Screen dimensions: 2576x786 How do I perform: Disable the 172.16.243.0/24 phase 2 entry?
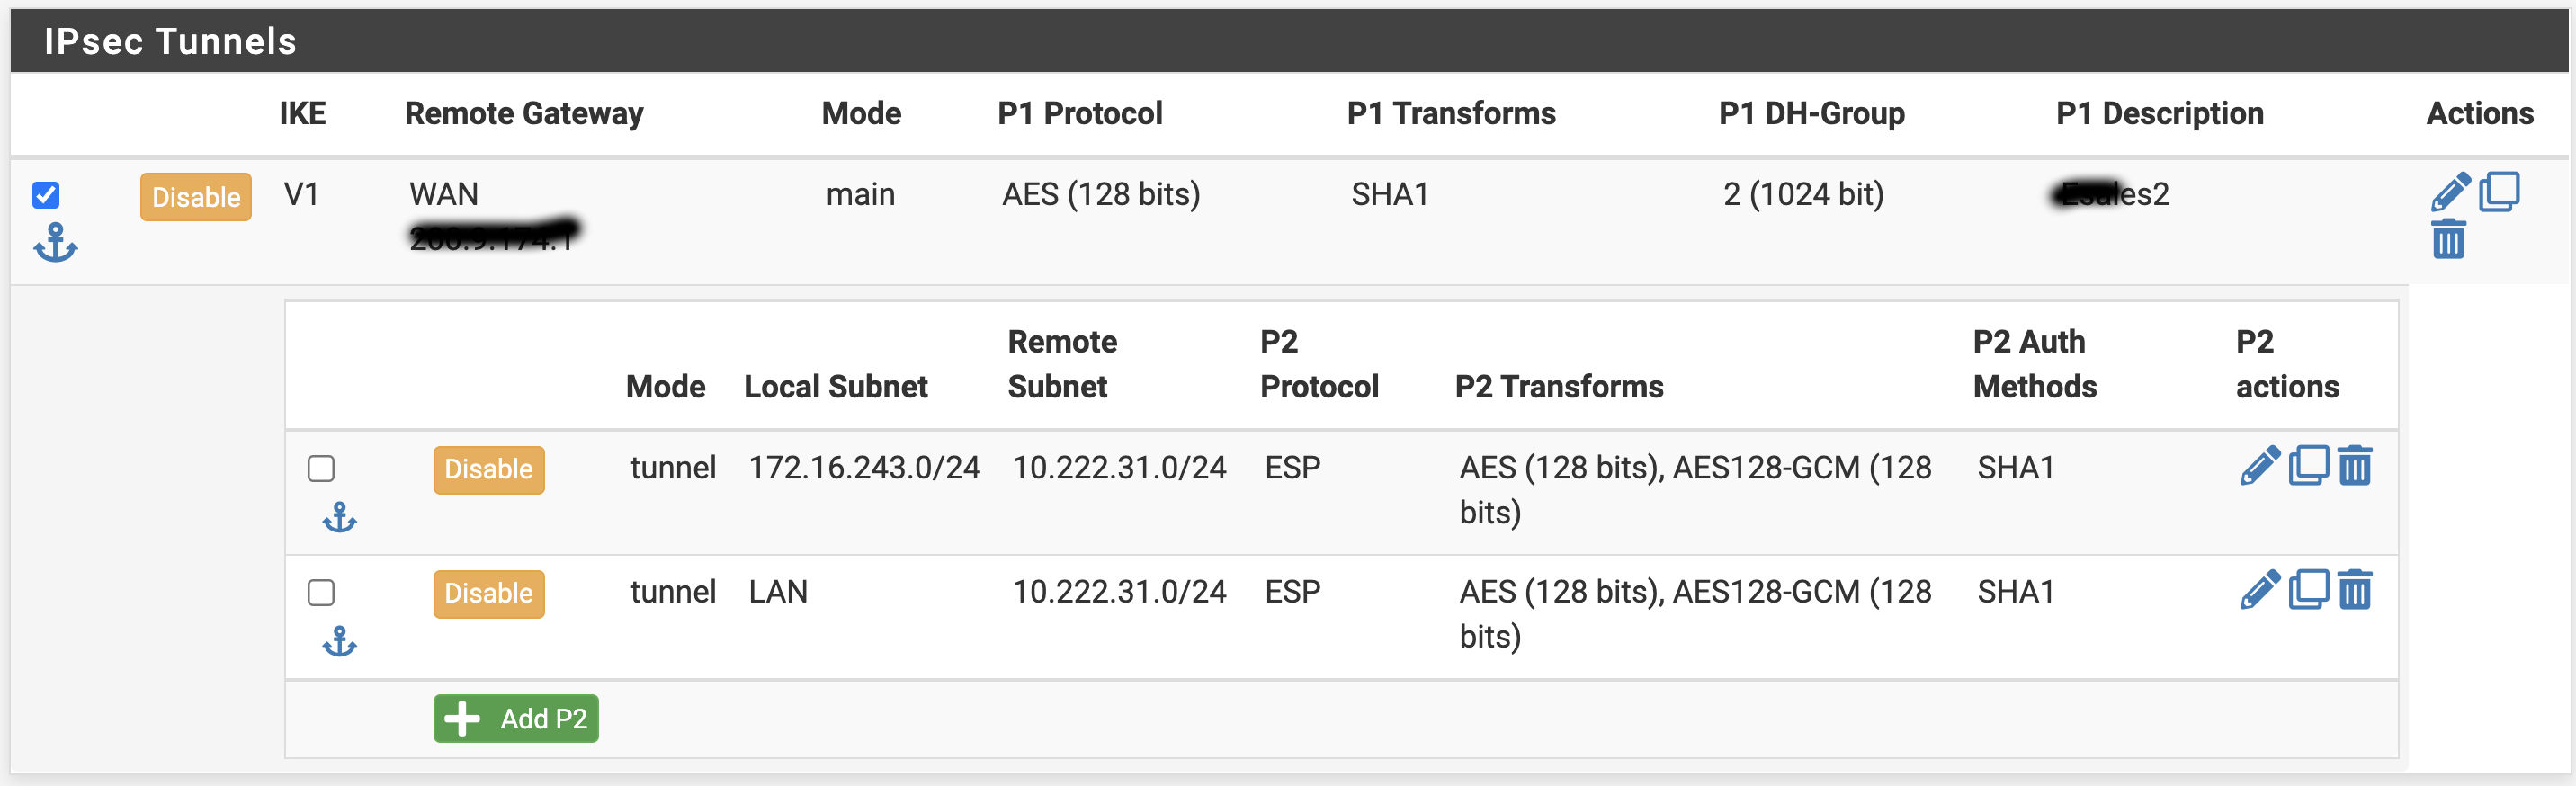tap(488, 469)
